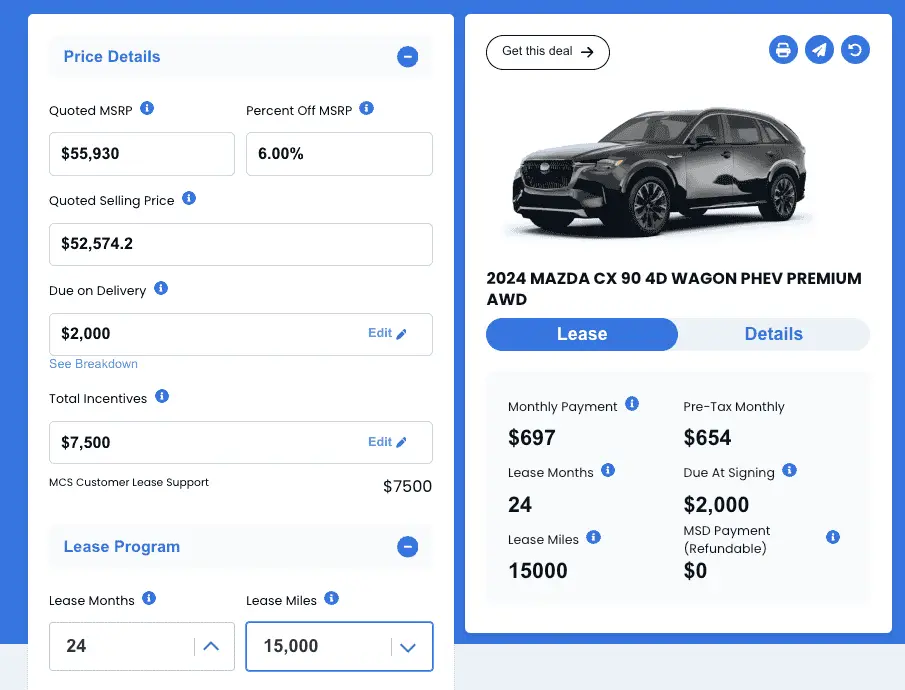This screenshot has height=690, width=905.
Task: Click info icon beside MSD Payment (Refundable)
Action: 833,538
